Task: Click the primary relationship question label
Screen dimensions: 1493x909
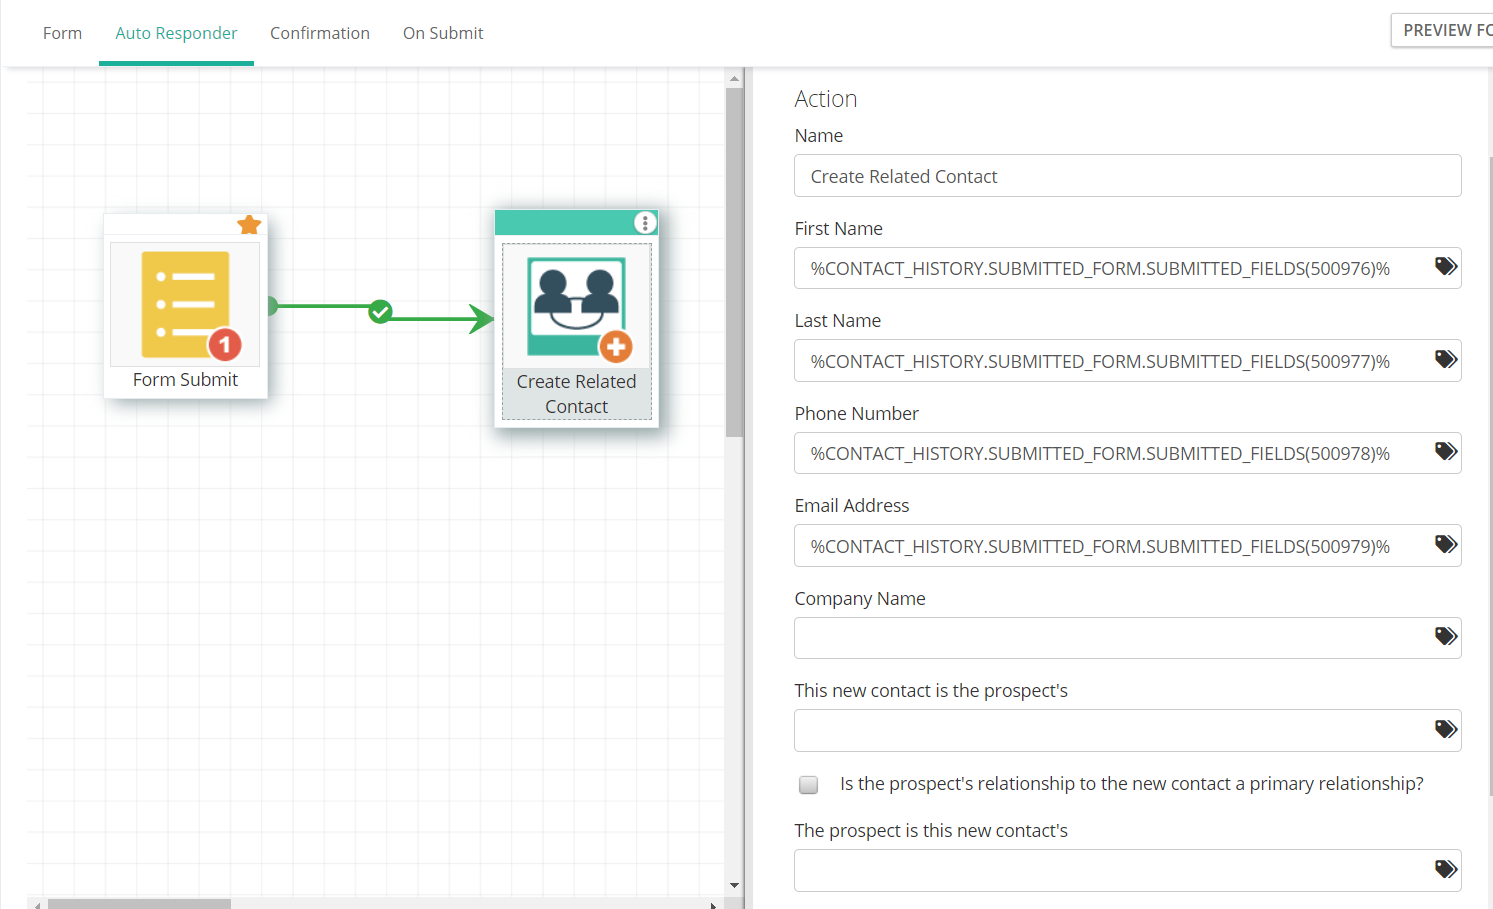Action: point(1131,784)
